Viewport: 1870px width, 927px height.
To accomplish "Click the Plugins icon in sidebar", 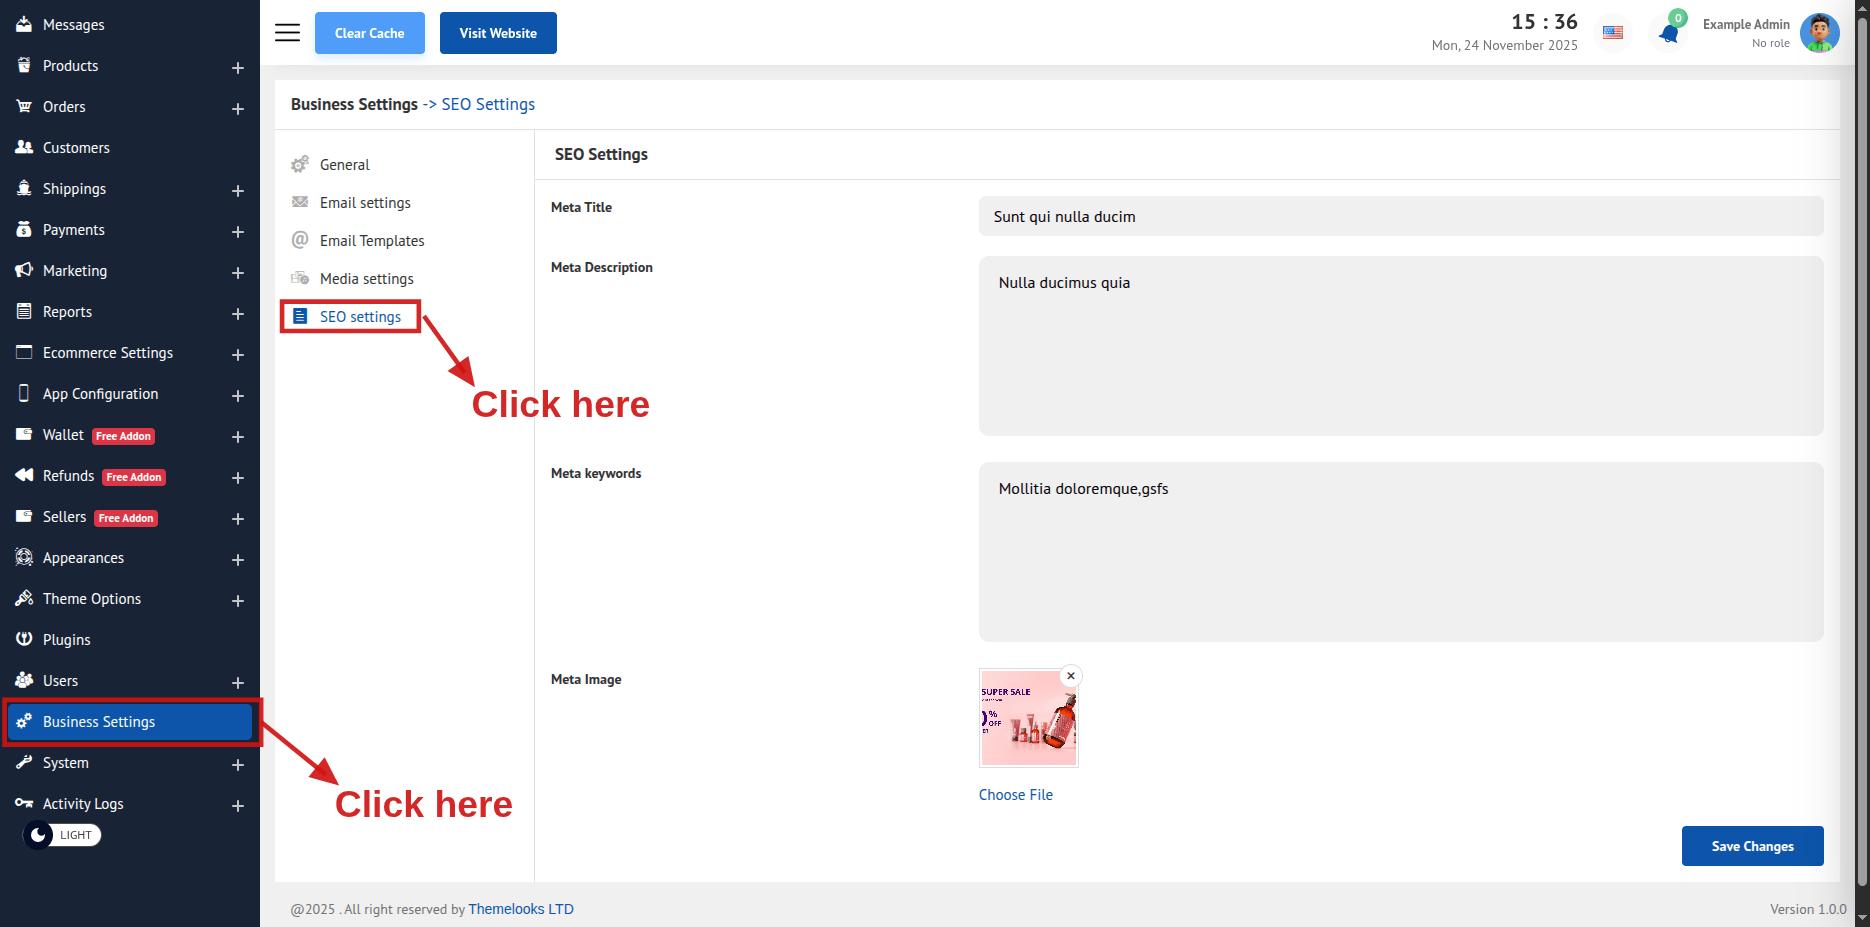I will coord(24,639).
